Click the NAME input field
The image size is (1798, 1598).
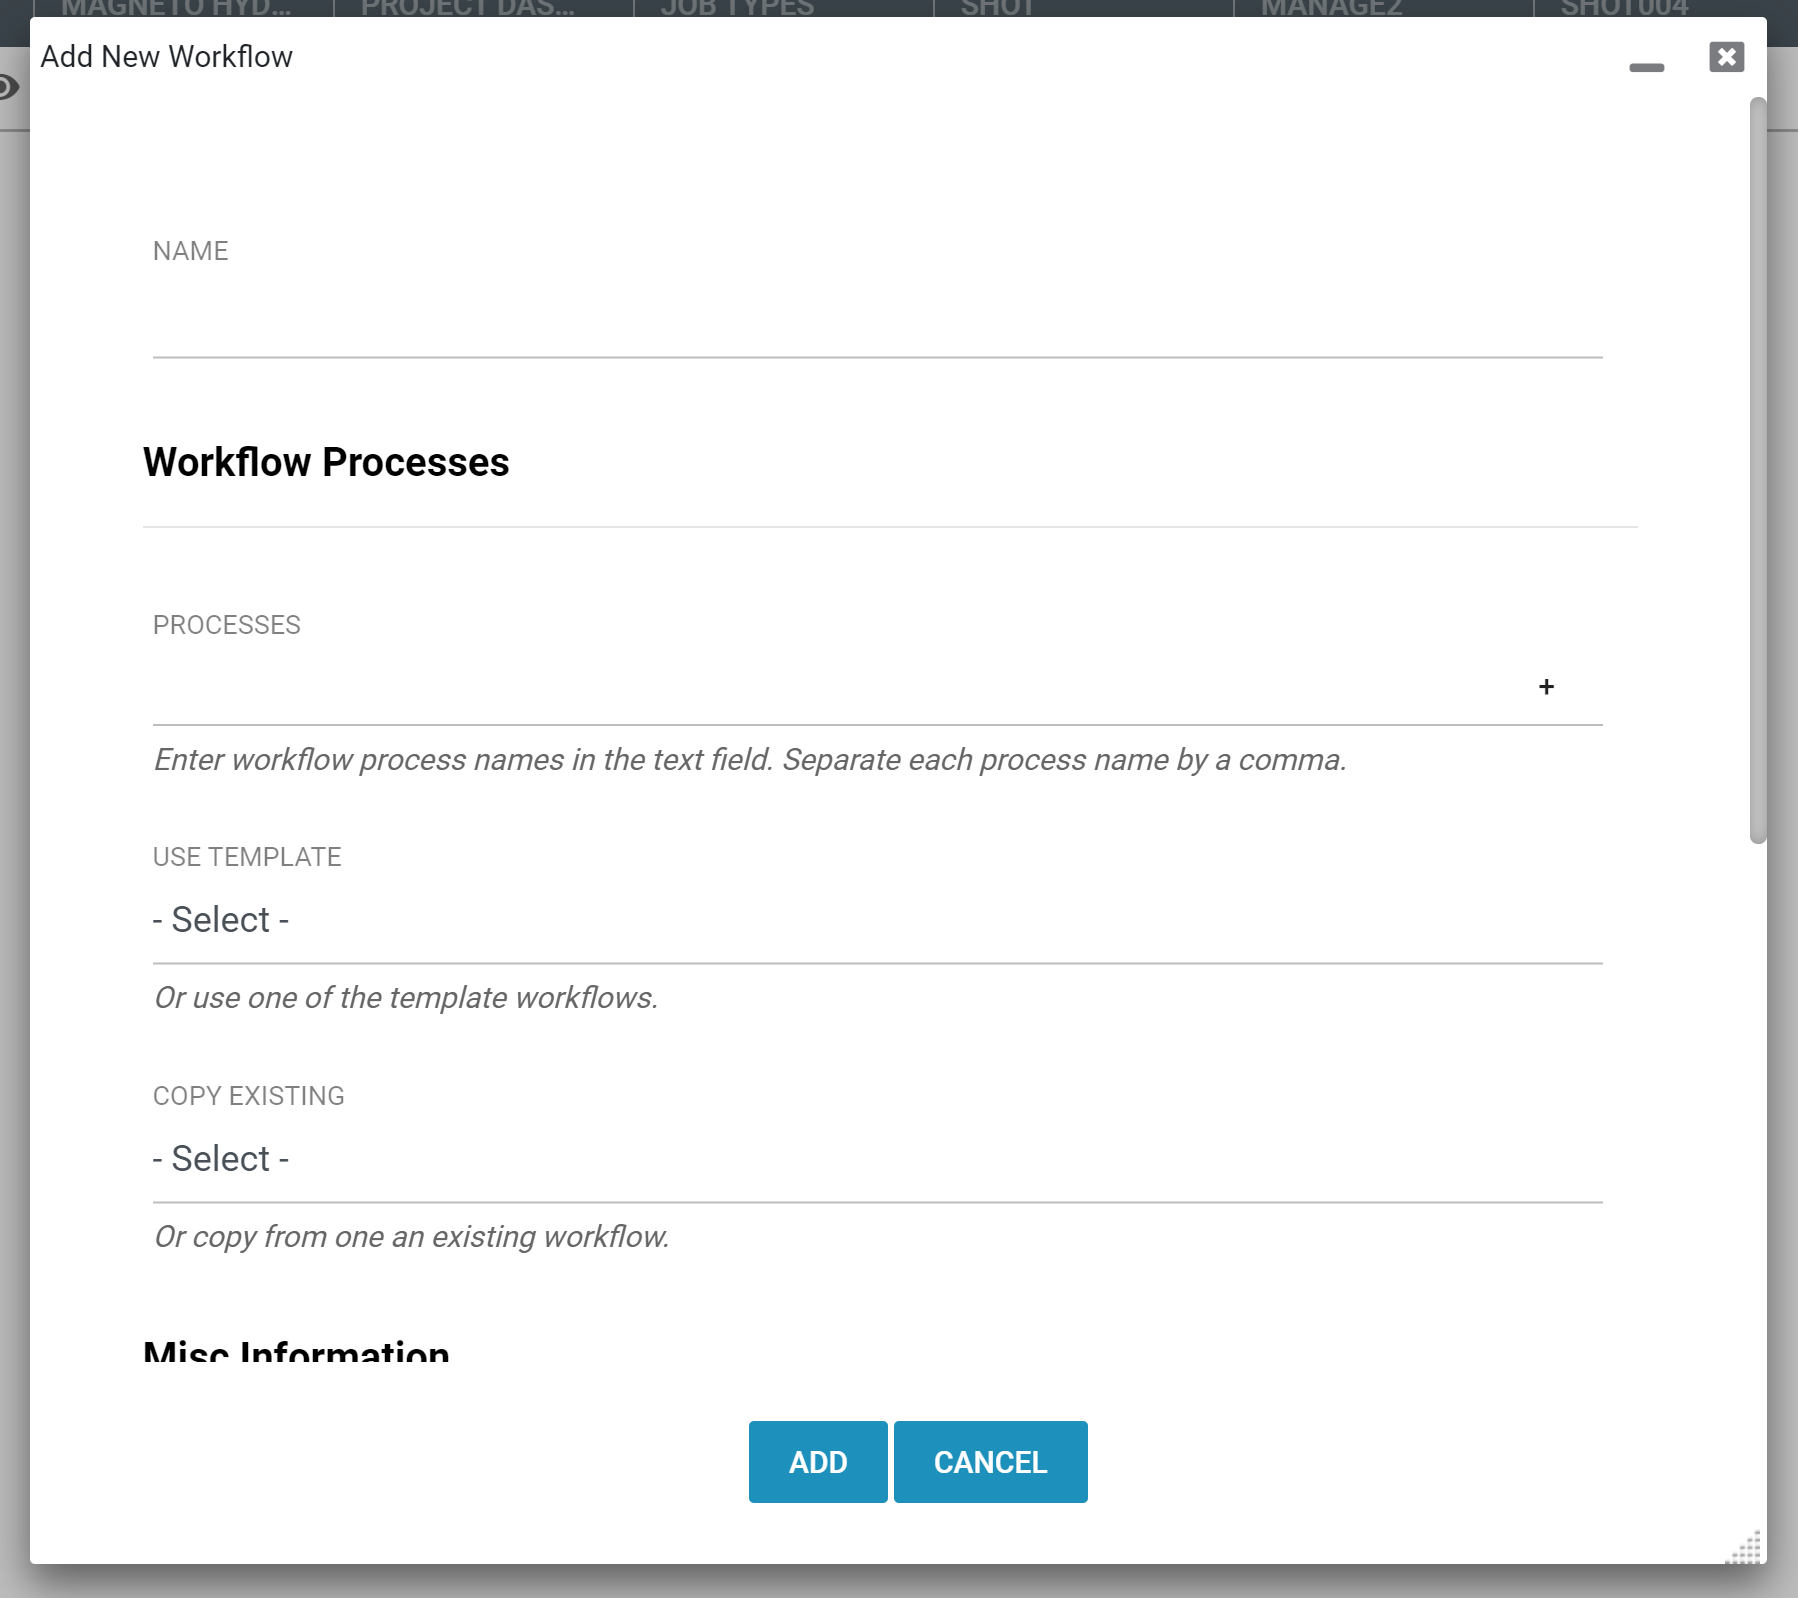click(x=877, y=320)
